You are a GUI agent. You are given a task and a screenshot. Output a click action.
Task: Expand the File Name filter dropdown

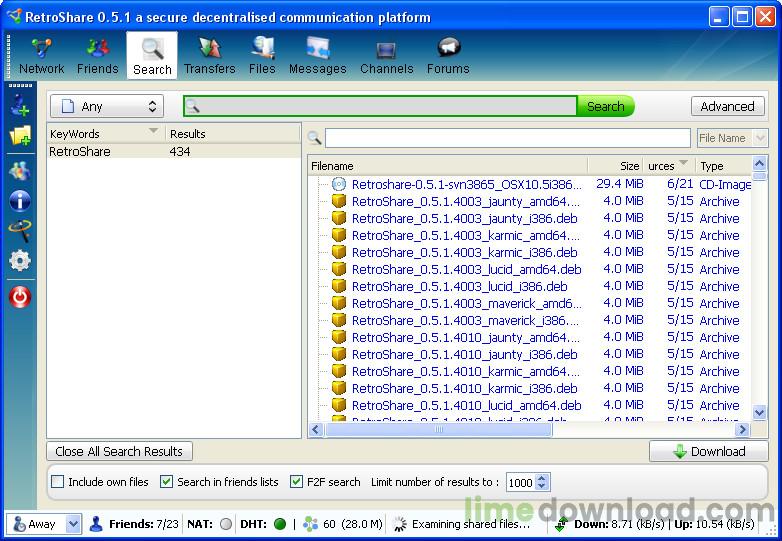(732, 138)
